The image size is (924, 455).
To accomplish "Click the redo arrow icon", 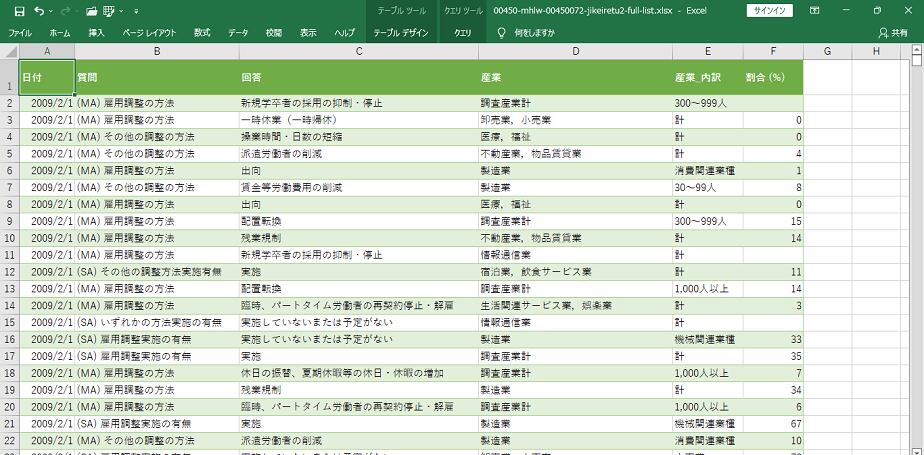I will 65,11.
